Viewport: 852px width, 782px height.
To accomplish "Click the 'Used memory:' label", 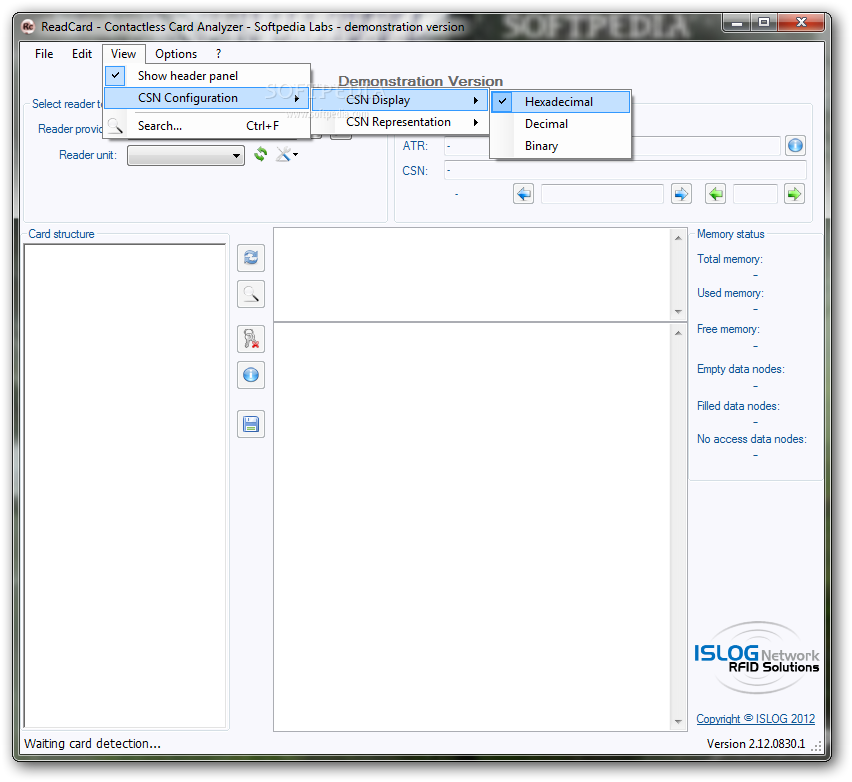I will point(730,293).
